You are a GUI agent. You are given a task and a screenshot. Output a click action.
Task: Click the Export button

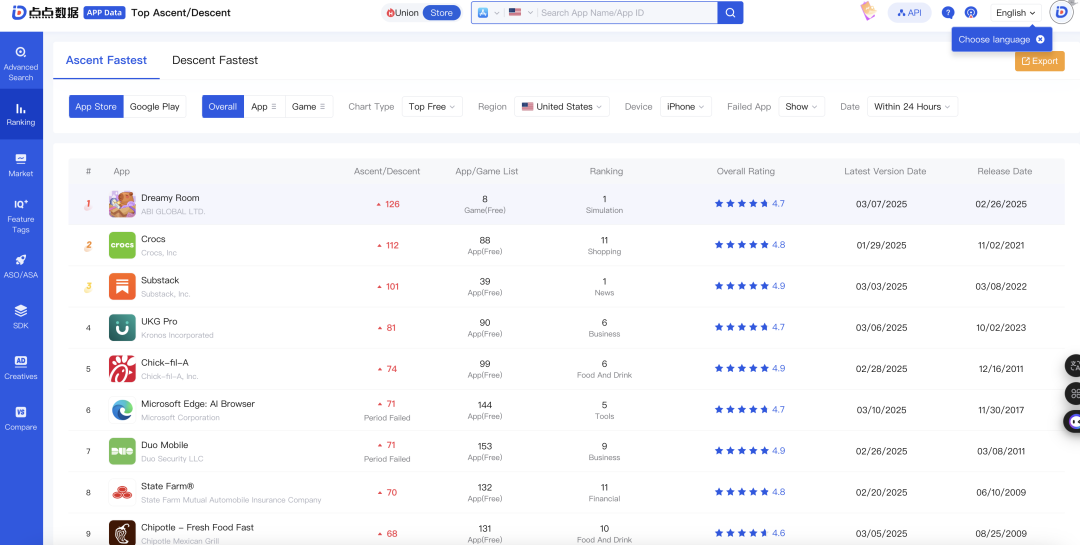tap(1039, 61)
